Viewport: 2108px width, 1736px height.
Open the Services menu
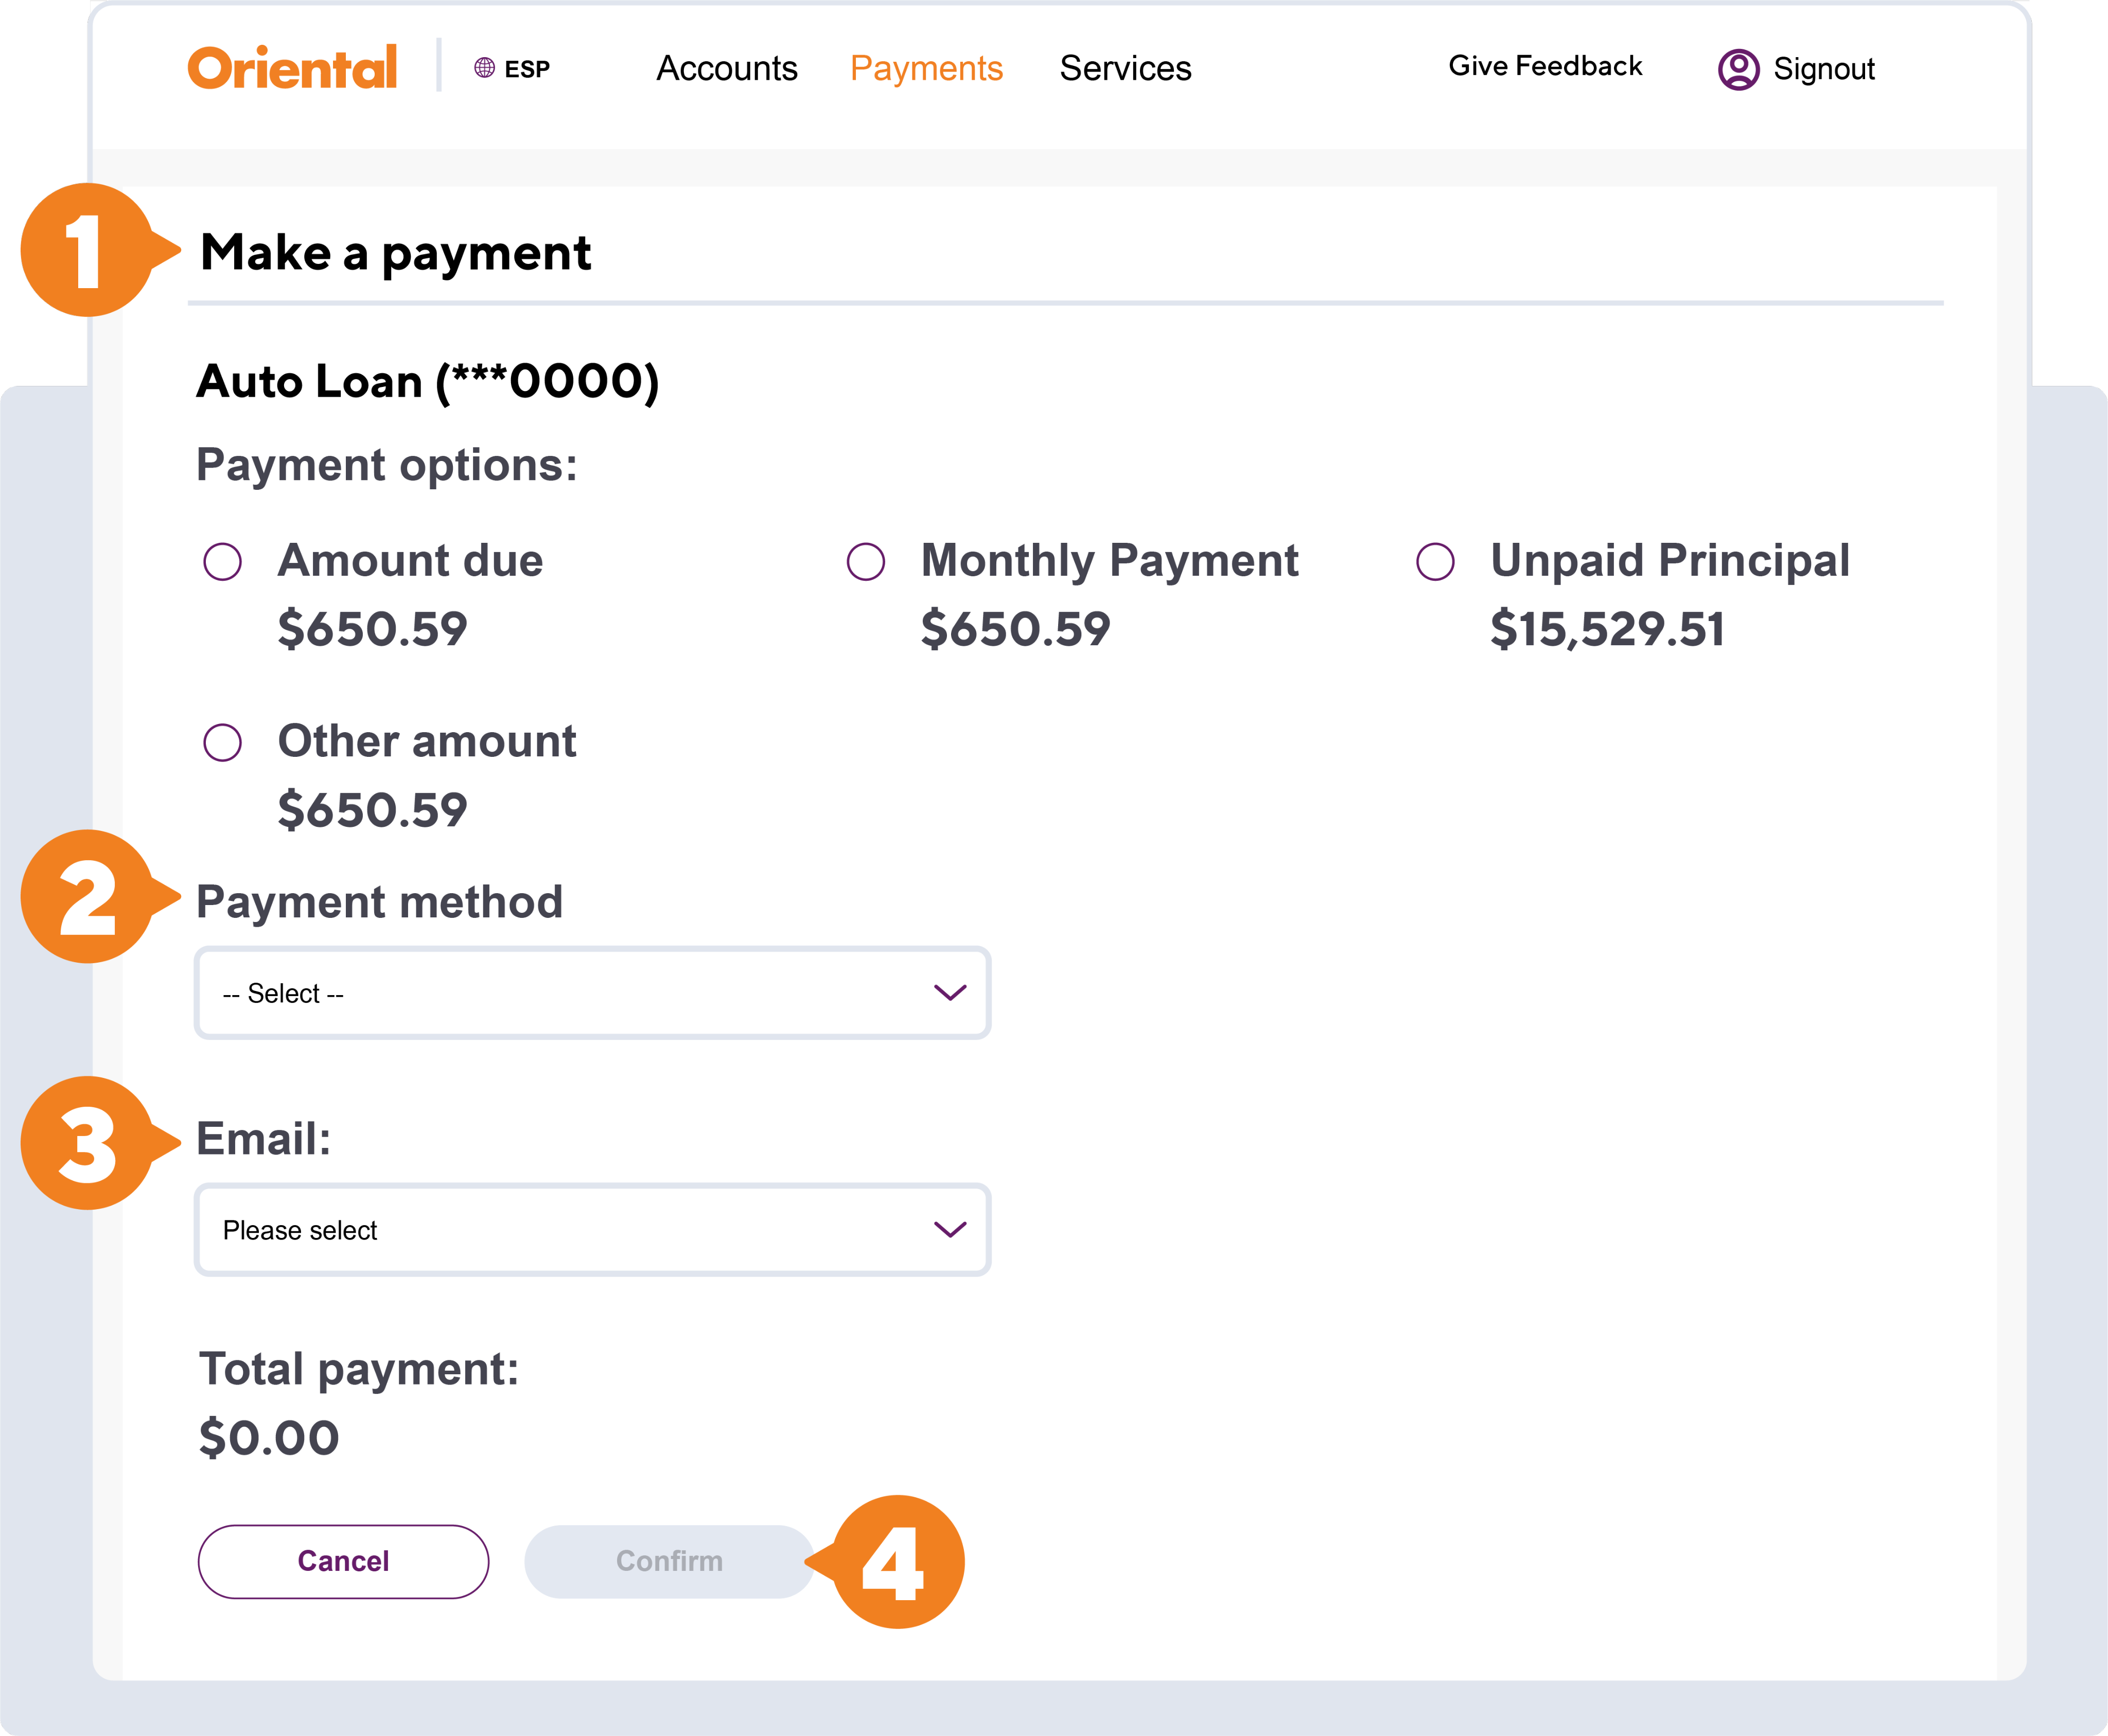[1125, 68]
